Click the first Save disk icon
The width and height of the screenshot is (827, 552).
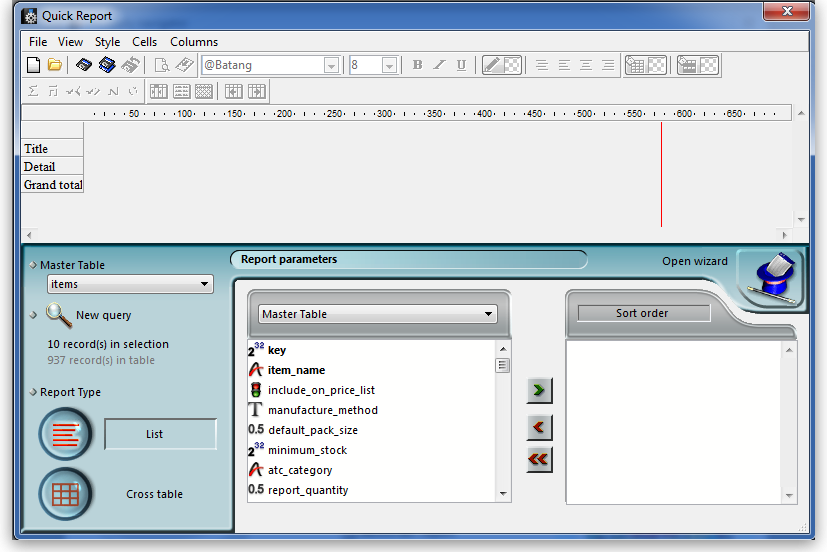point(84,65)
